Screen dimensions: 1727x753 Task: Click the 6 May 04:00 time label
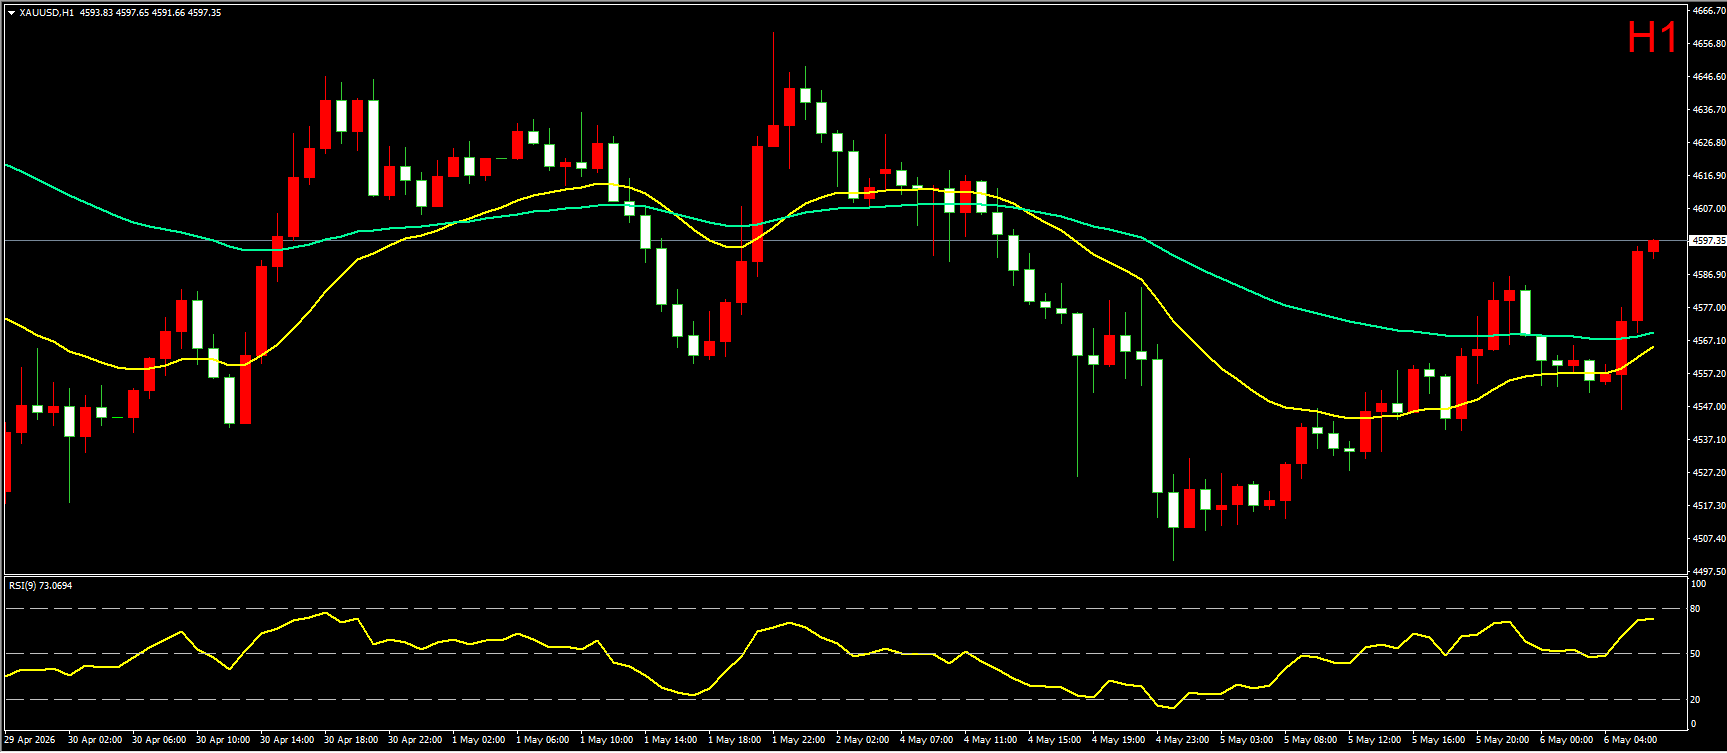coord(1630,740)
